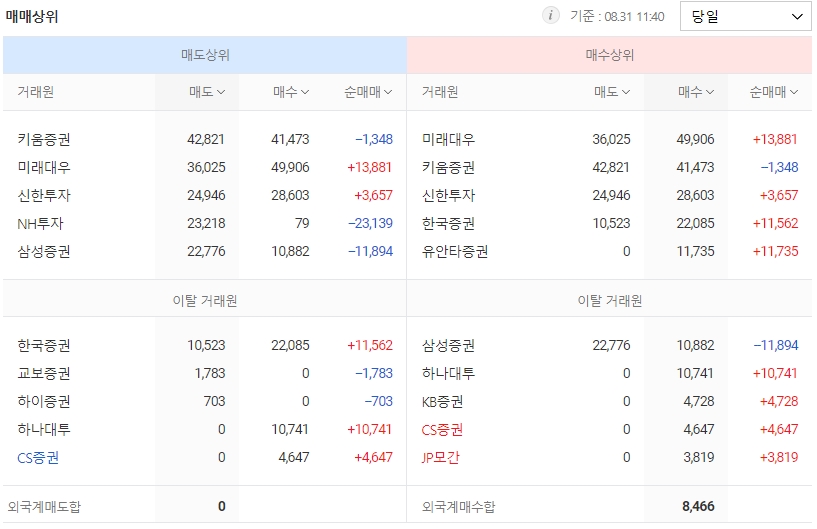Click 하나대투 under 매수 이탈 거래원
Image resolution: width=817 pixels, height=529 pixels.
point(448,374)
